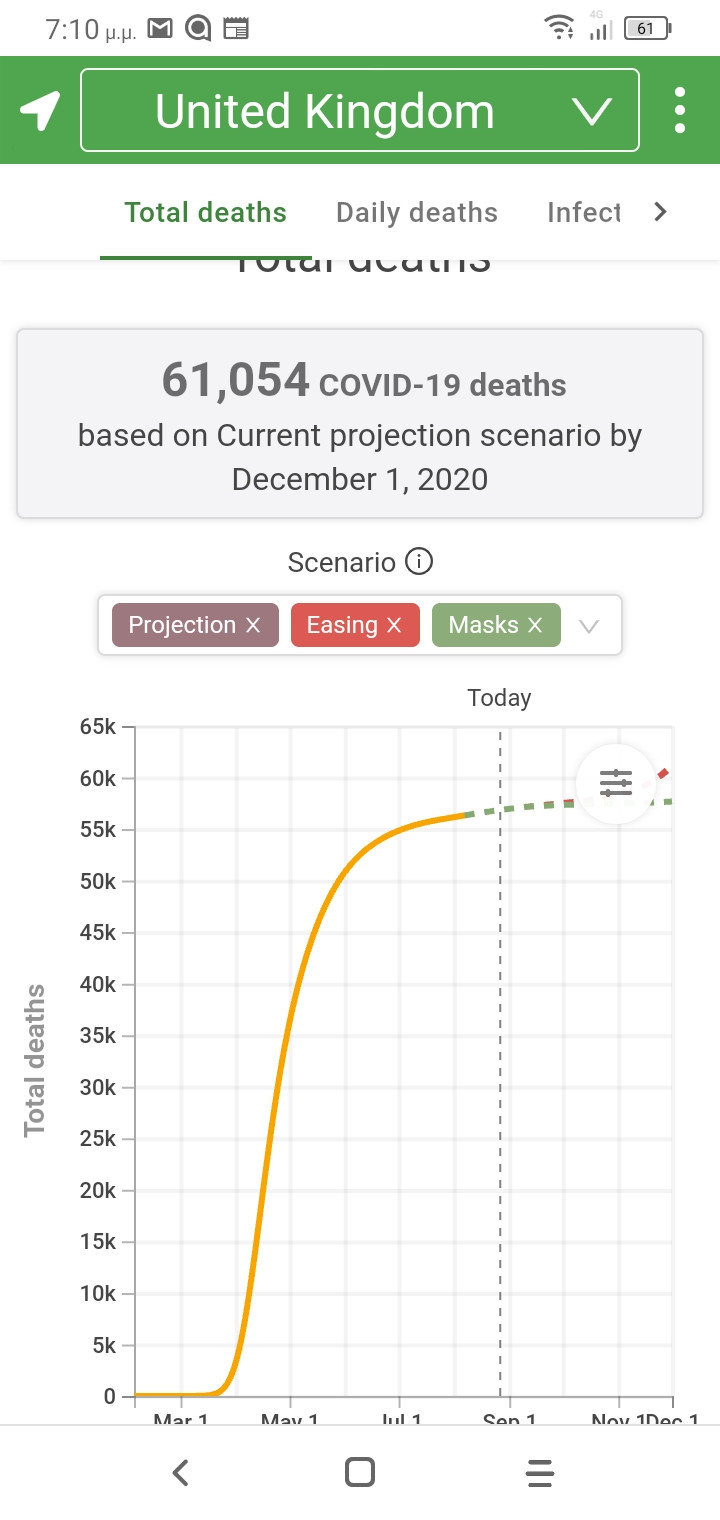
Task: Open Android recent apps button
Action: tap(539, 1472)
